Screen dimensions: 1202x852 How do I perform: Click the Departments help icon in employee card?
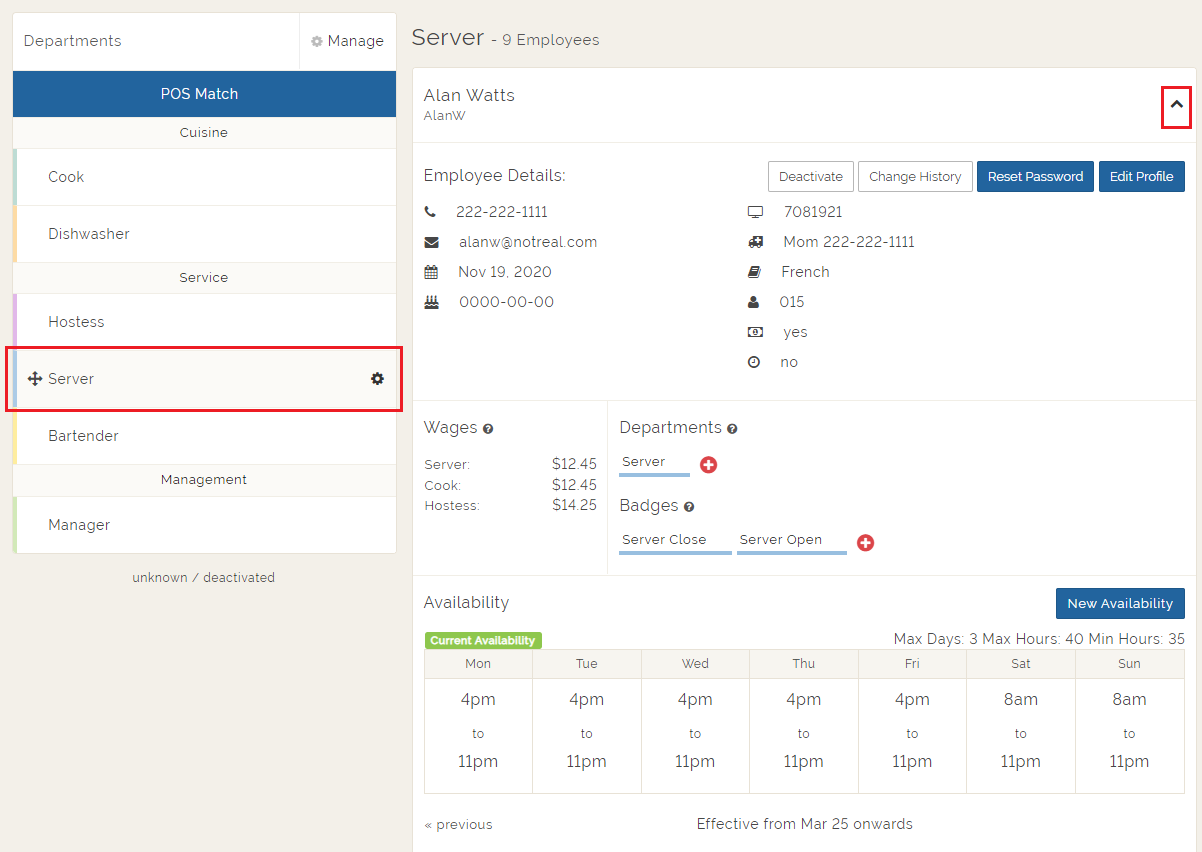[x=732, y=429]
